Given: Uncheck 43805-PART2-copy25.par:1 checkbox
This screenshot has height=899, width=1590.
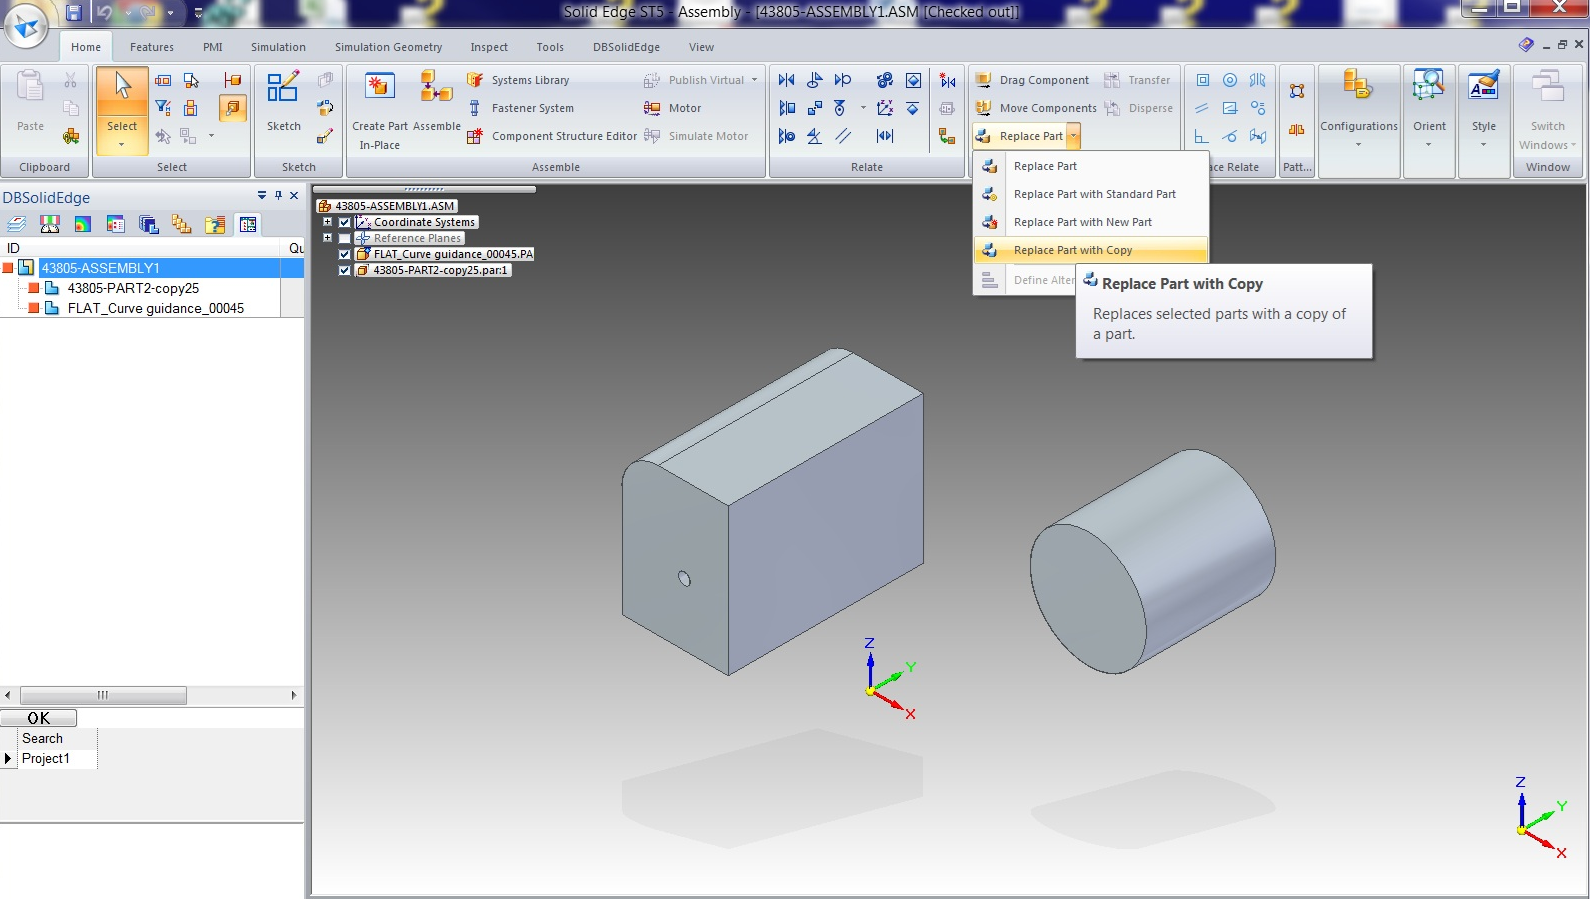Looking at the screenshot, I should (x=345, y=270).
